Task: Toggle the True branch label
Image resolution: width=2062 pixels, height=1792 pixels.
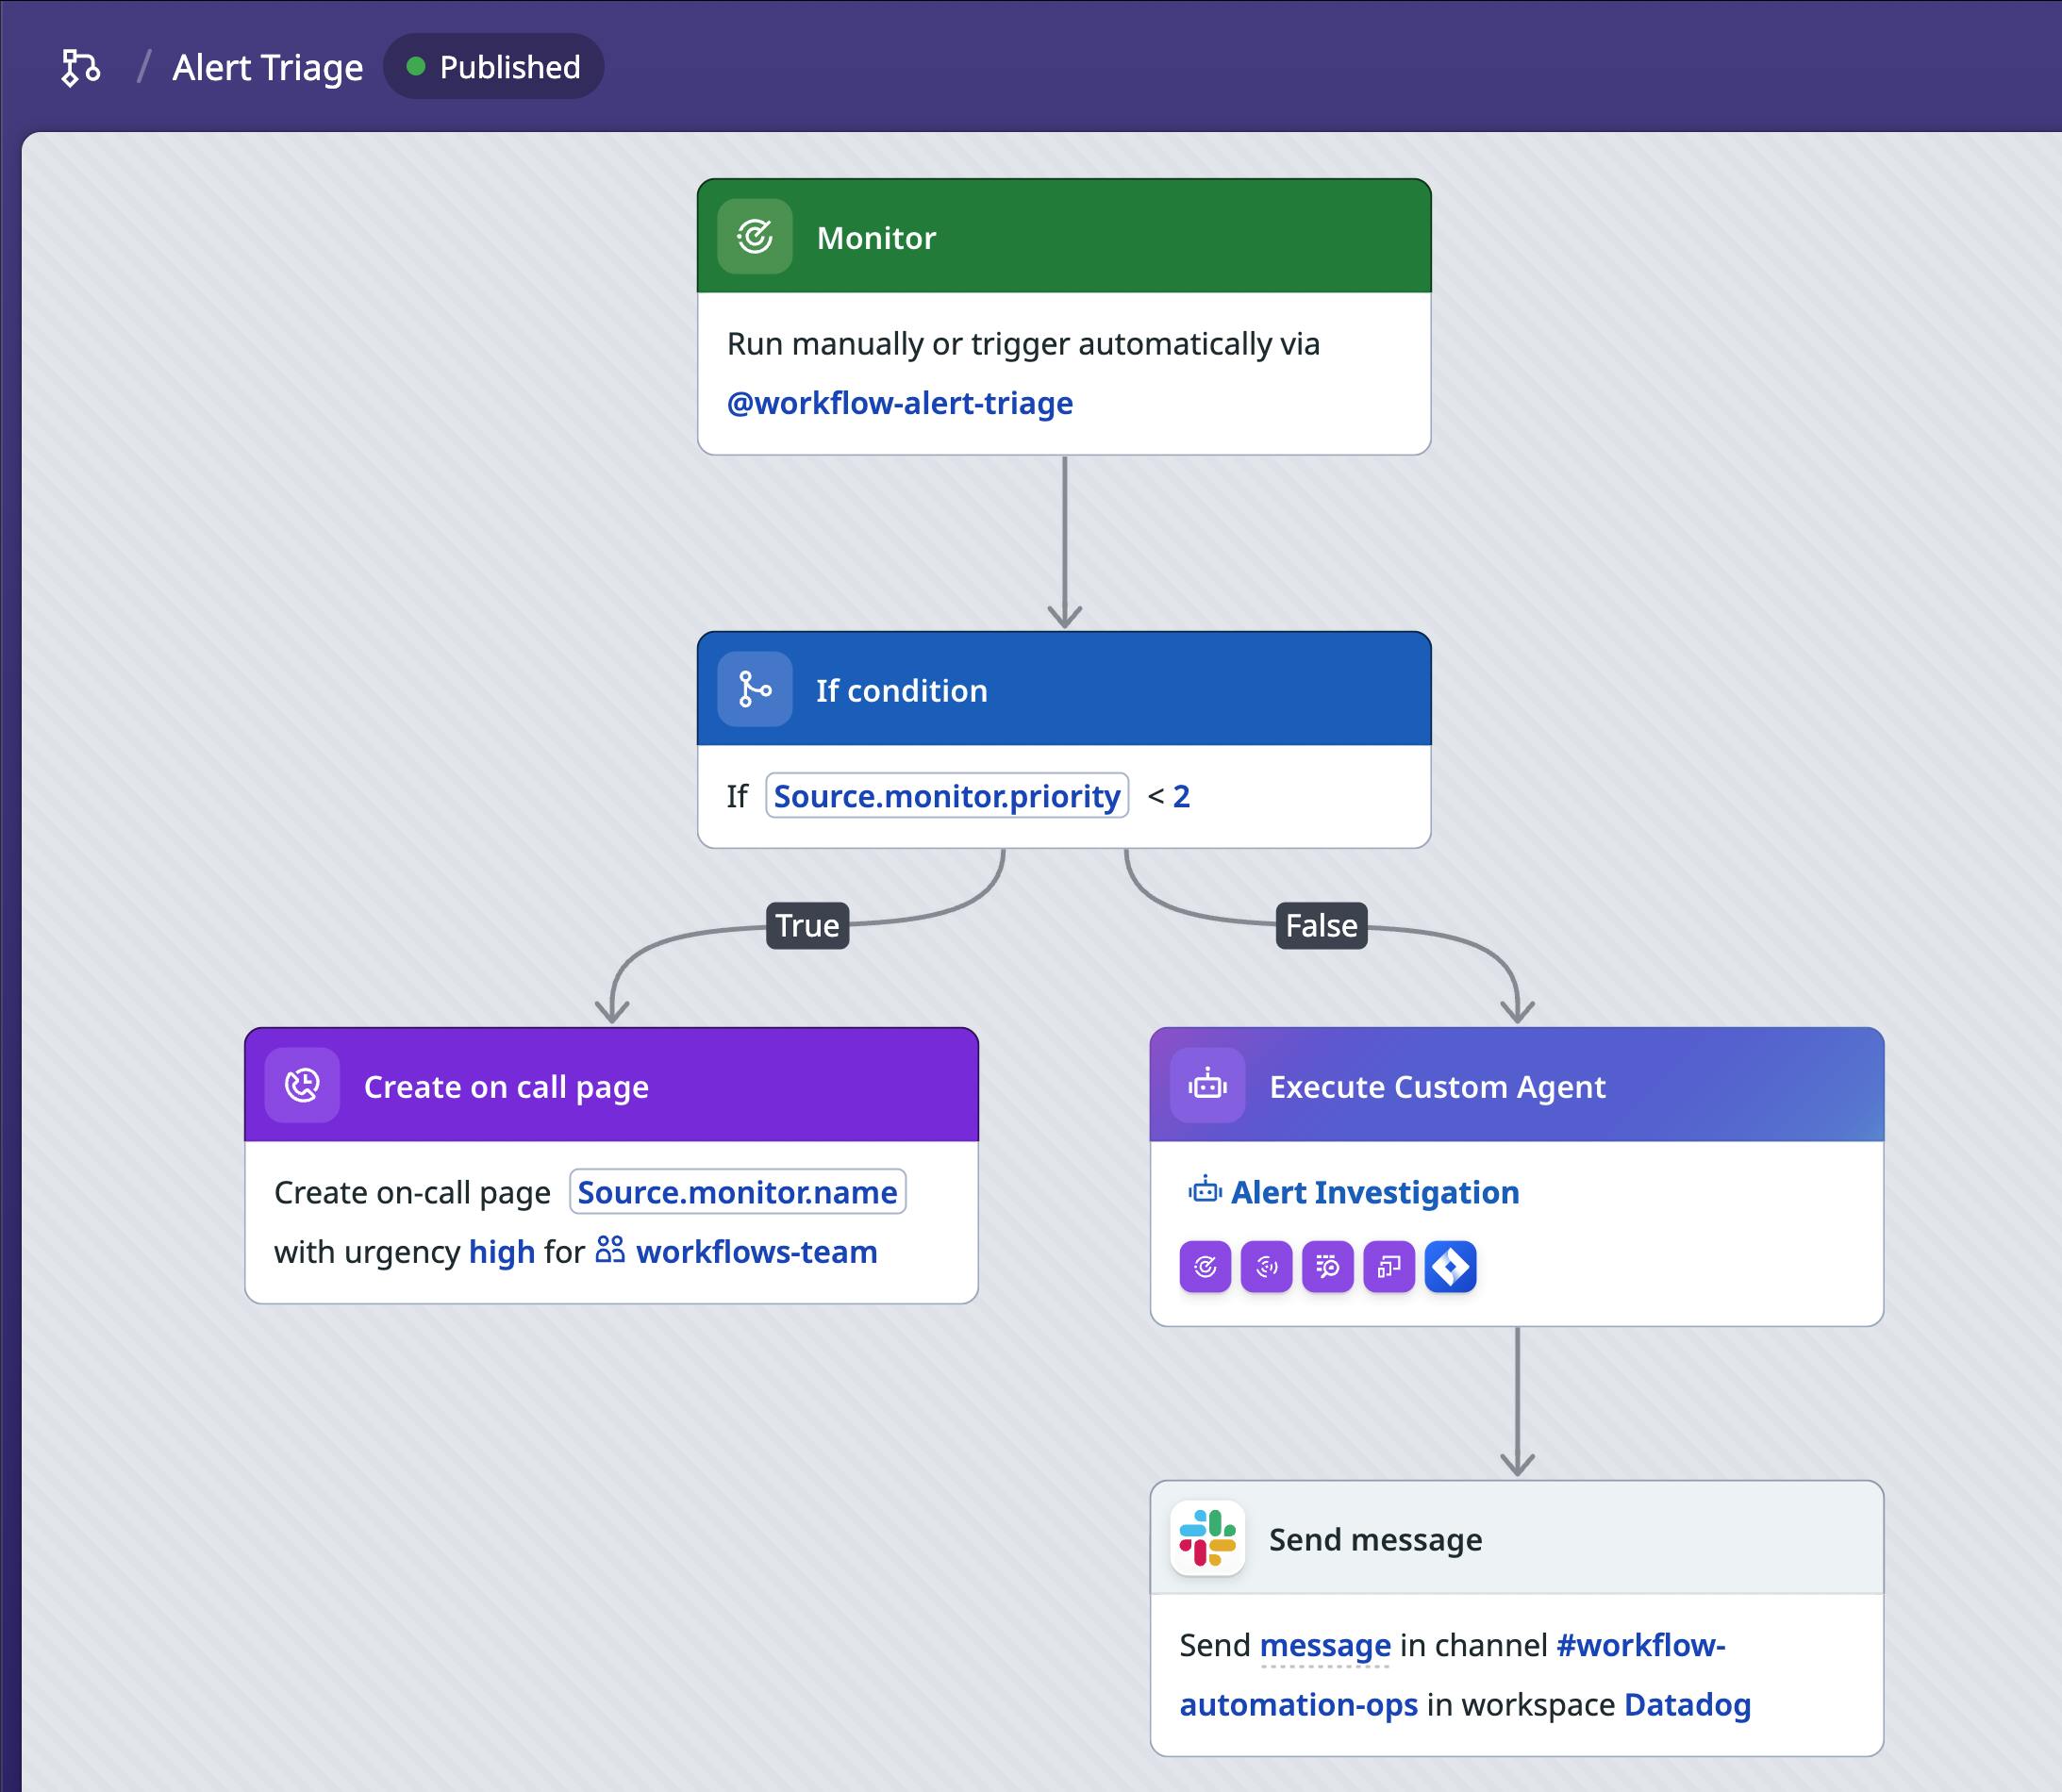Action: coord(807,925)
